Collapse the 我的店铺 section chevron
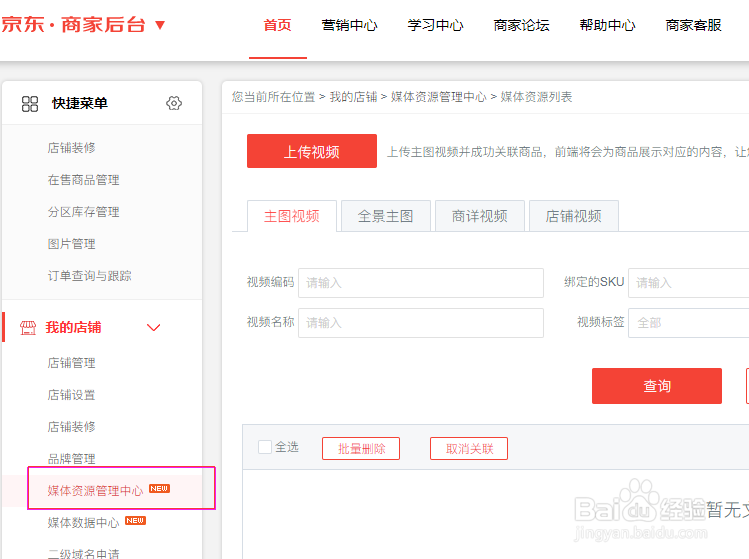The height and width of the screenshot is (559, 749). (153, 328)
